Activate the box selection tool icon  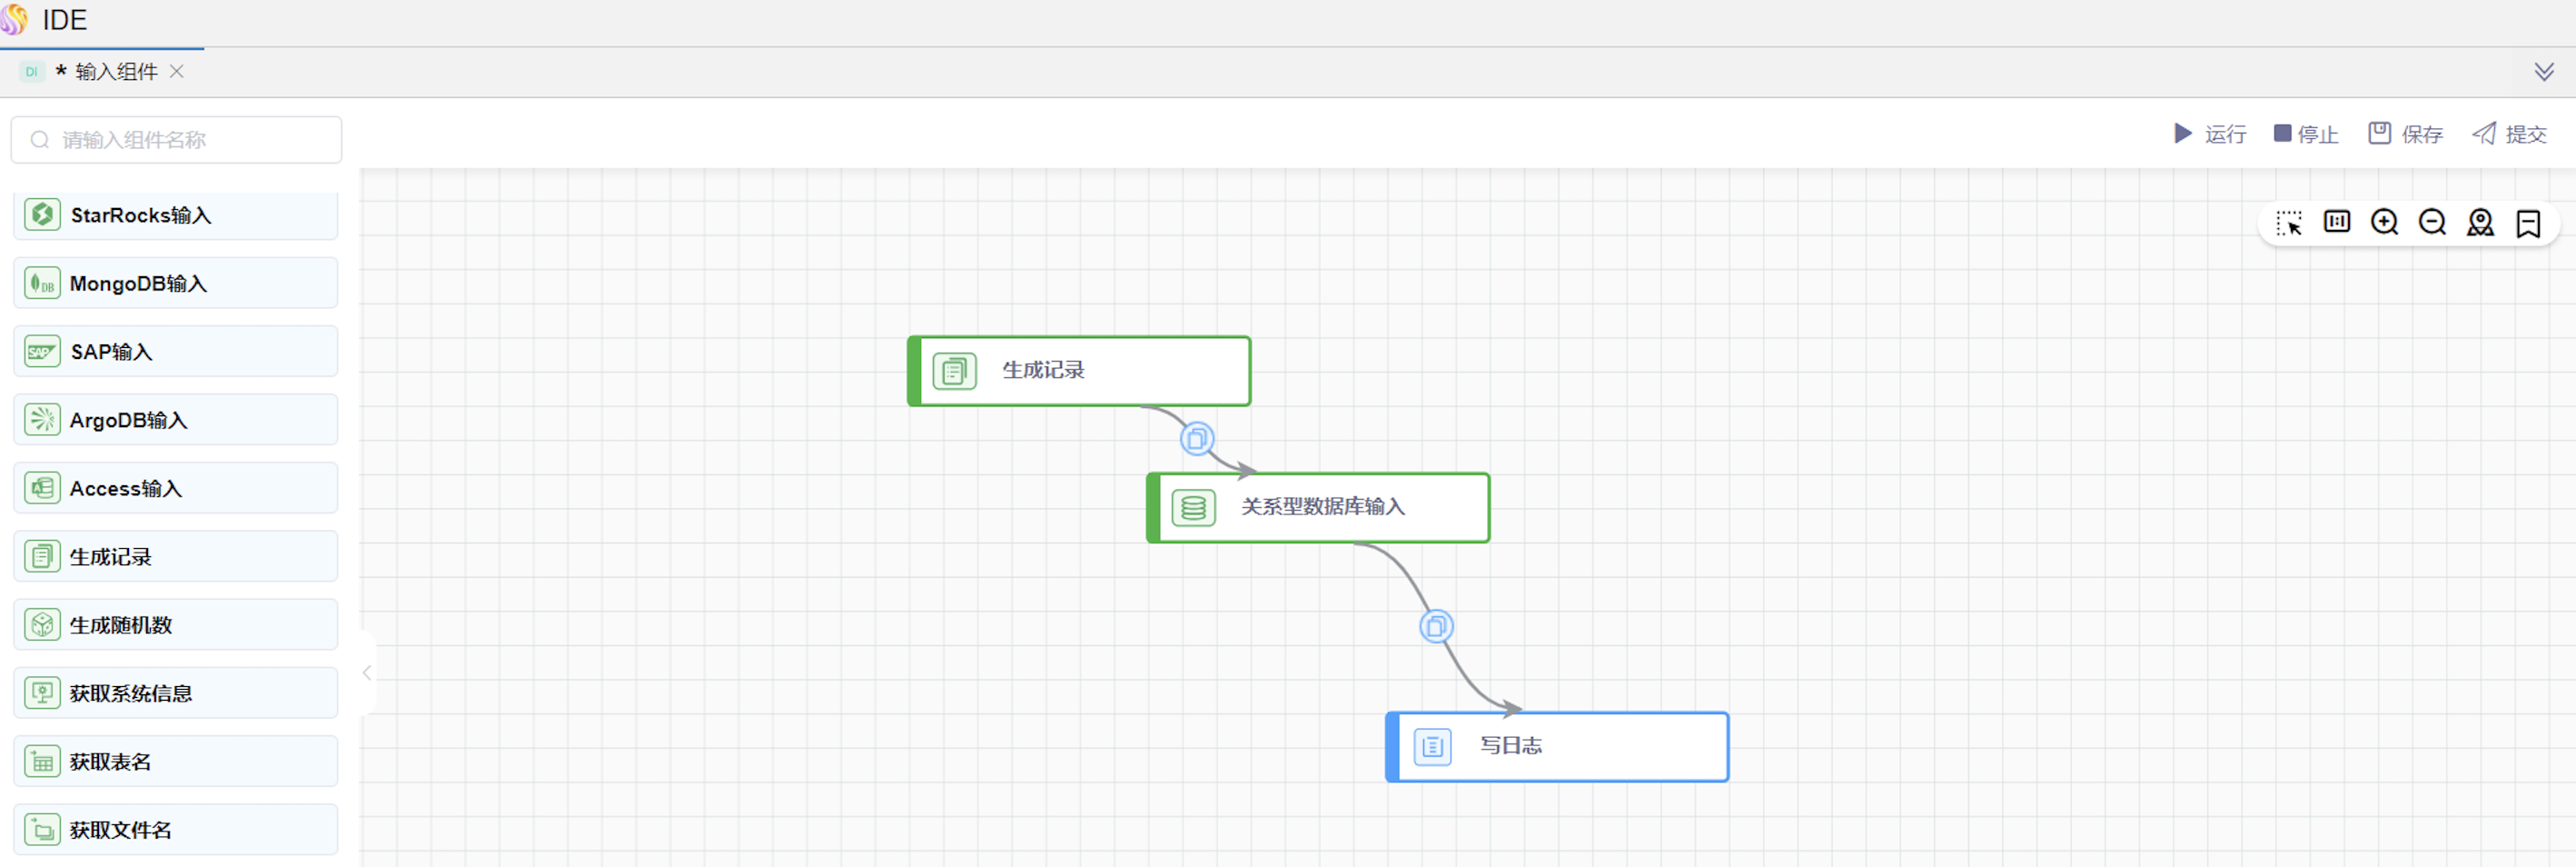[x=2289, y=222]
